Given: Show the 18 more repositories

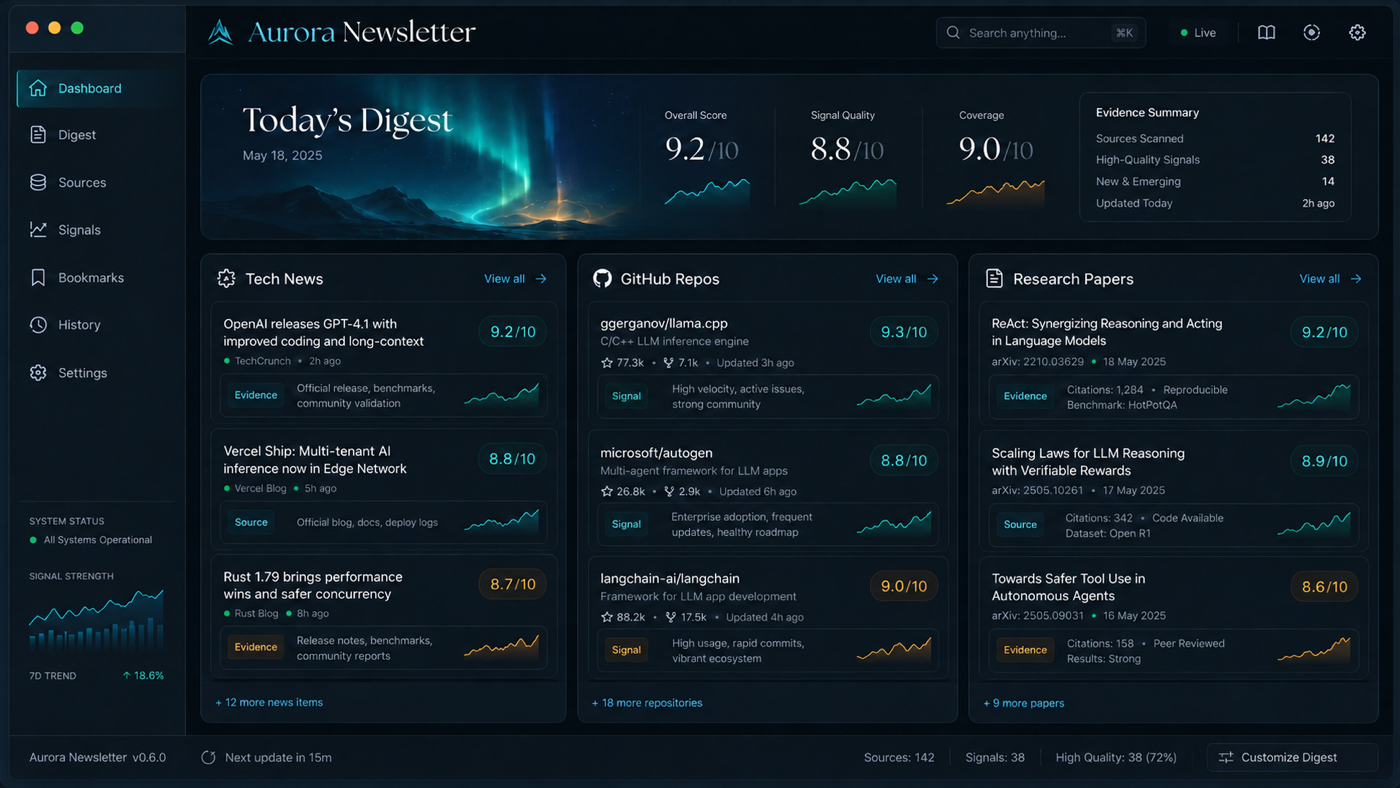Looking at the screenshot, I should [x=647, y=703].
